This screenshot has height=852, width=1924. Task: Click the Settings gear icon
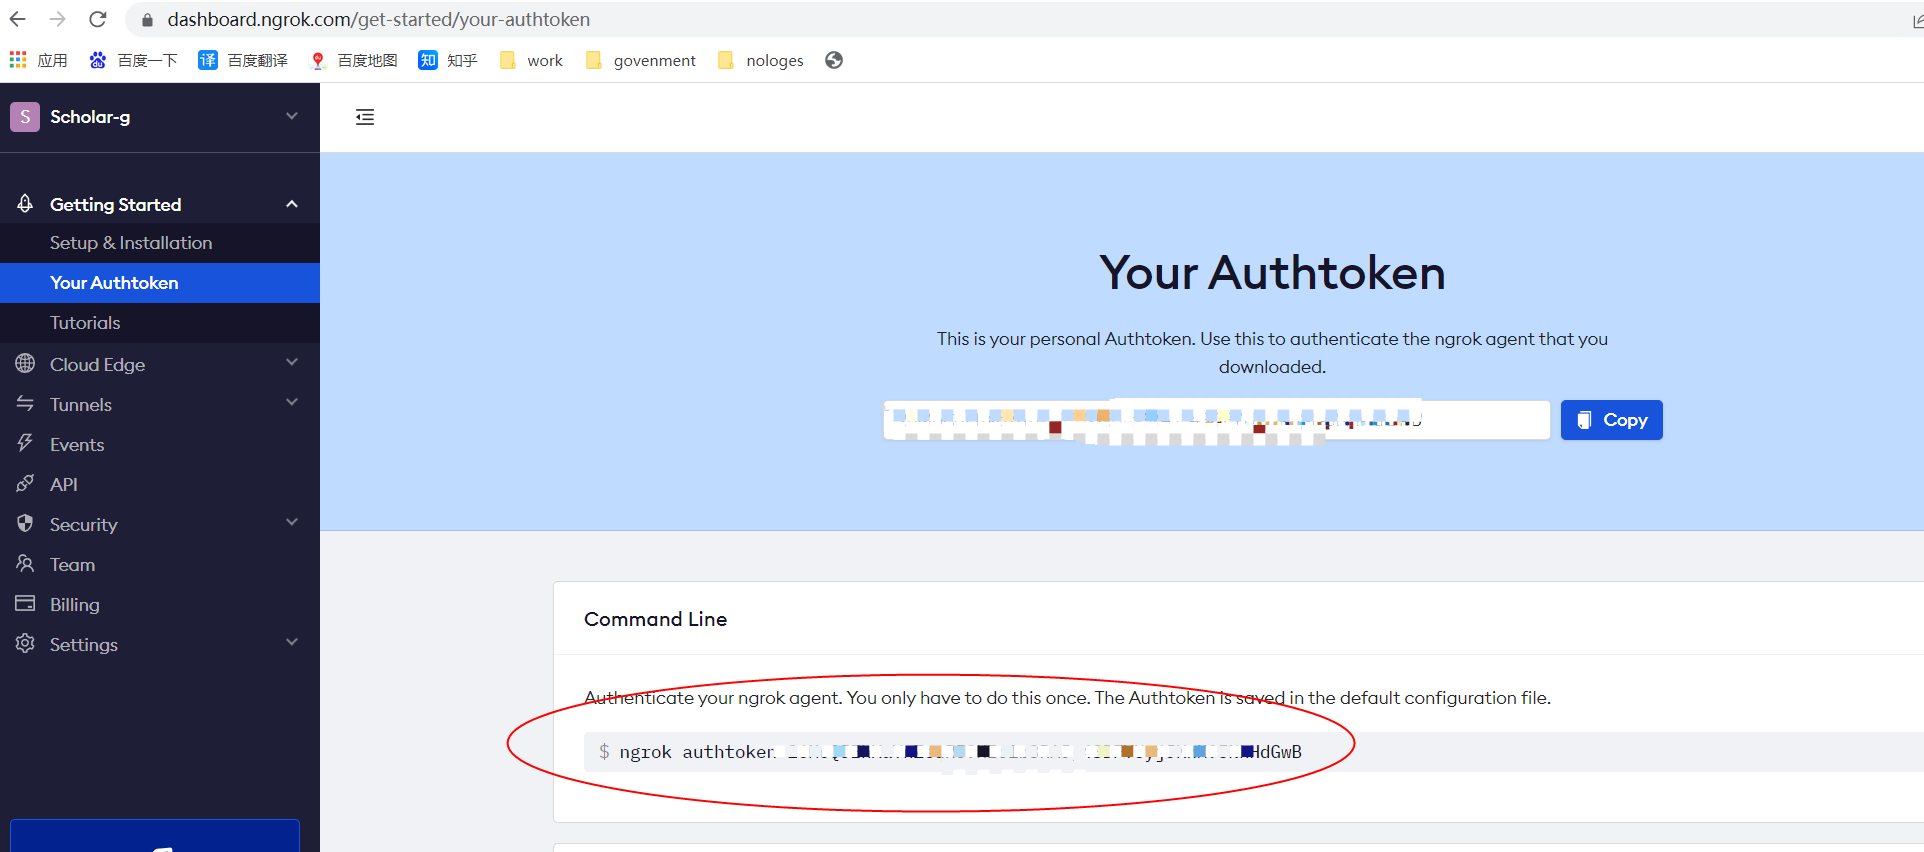(x=25, y=643)
